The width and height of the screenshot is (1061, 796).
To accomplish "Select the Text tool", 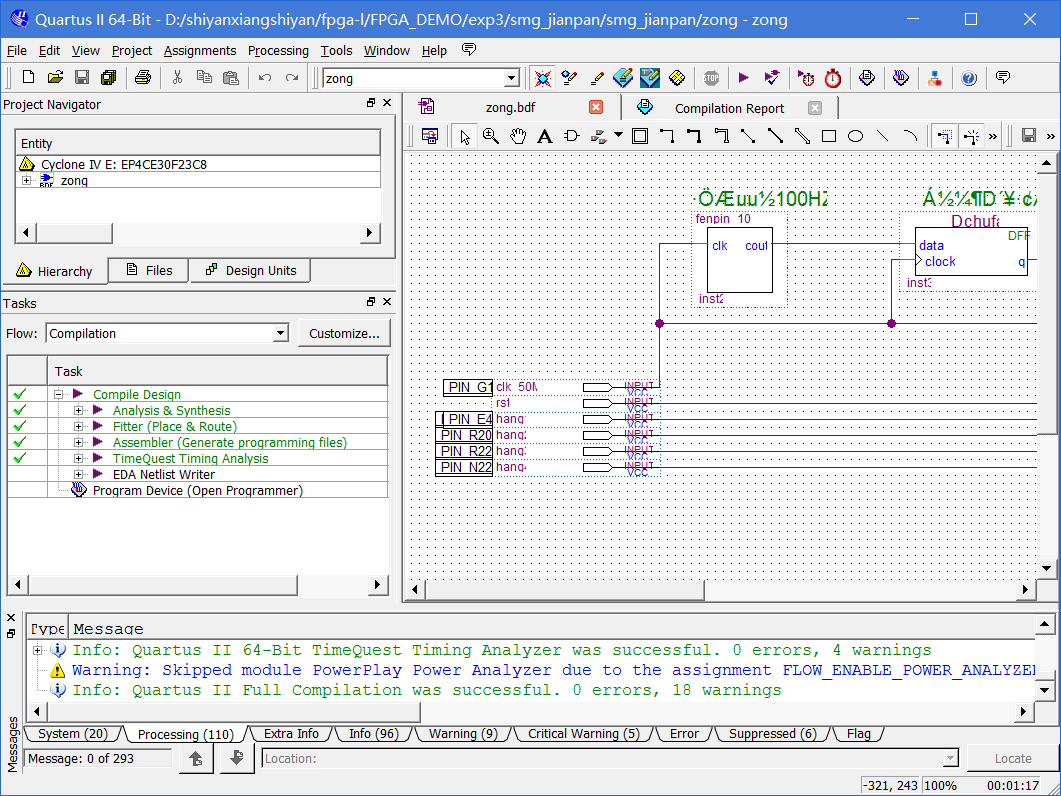I will click(x=545, y=136).
